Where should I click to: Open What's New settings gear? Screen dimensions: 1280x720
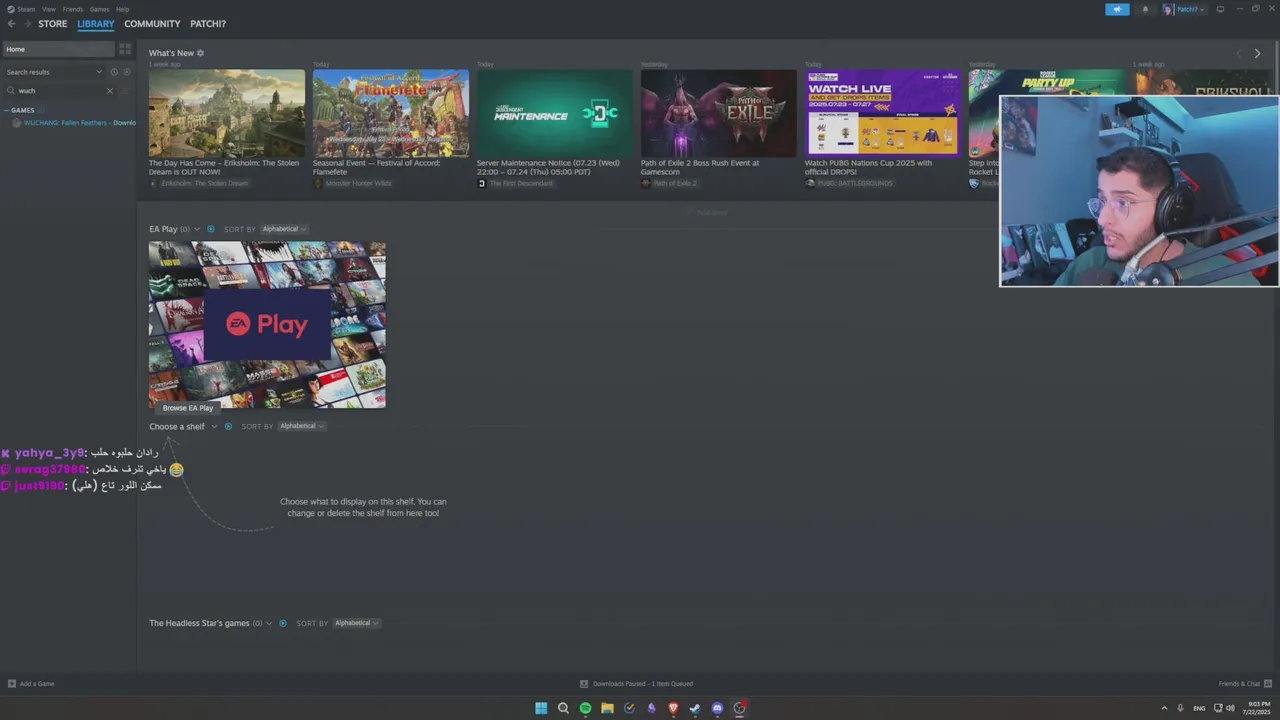200,53
